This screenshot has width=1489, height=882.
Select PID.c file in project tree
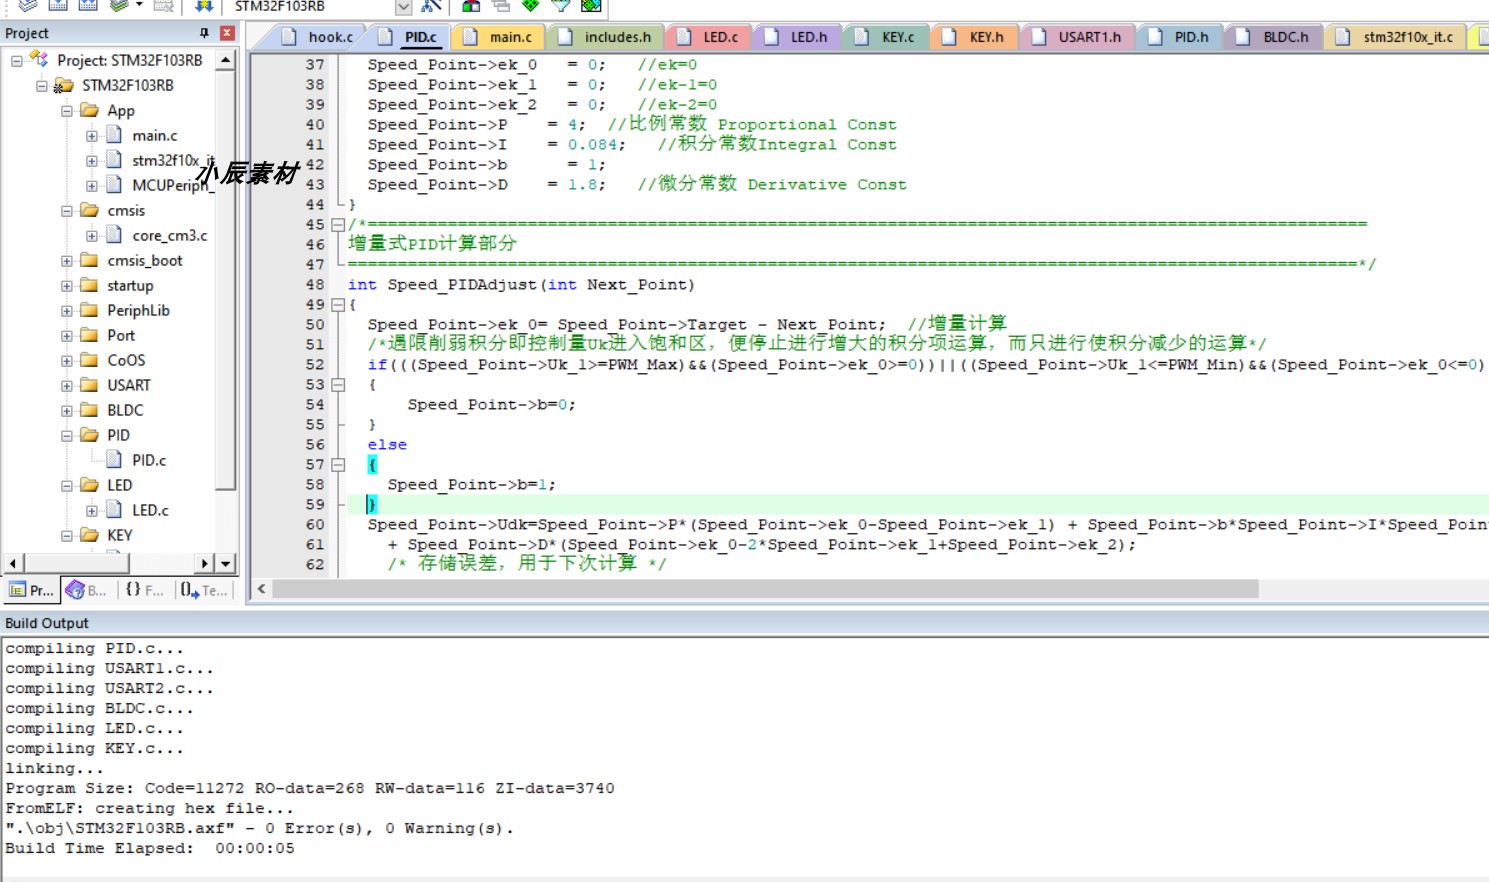tap(149, 460)
